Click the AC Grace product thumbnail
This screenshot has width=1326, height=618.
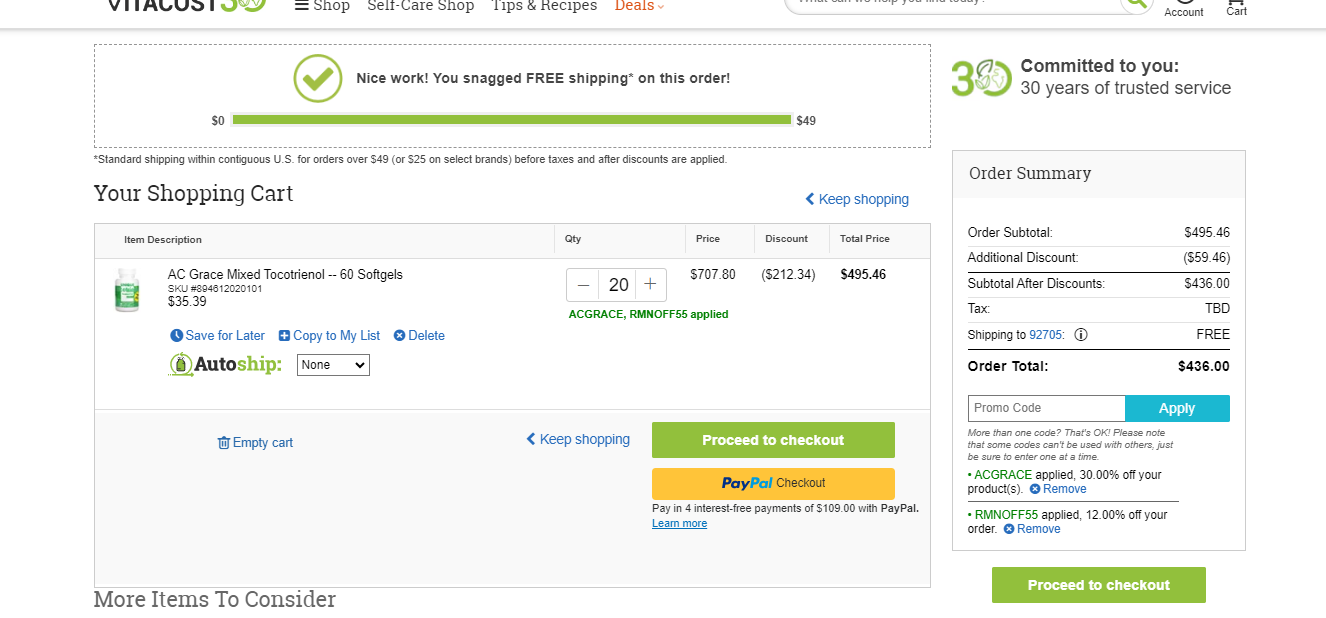click(x=127, y=290)
